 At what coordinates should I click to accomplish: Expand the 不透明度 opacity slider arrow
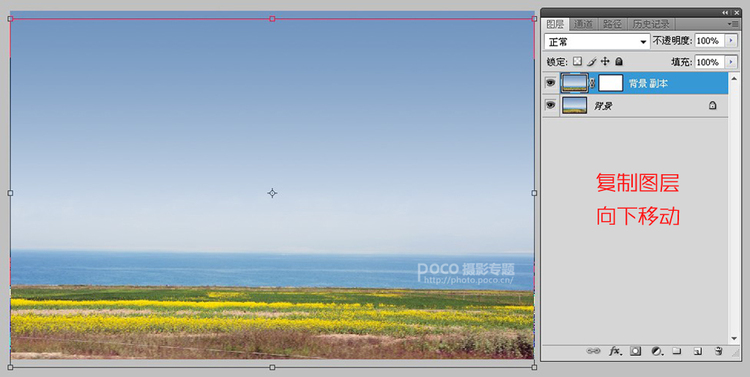[x=731, y=41]
